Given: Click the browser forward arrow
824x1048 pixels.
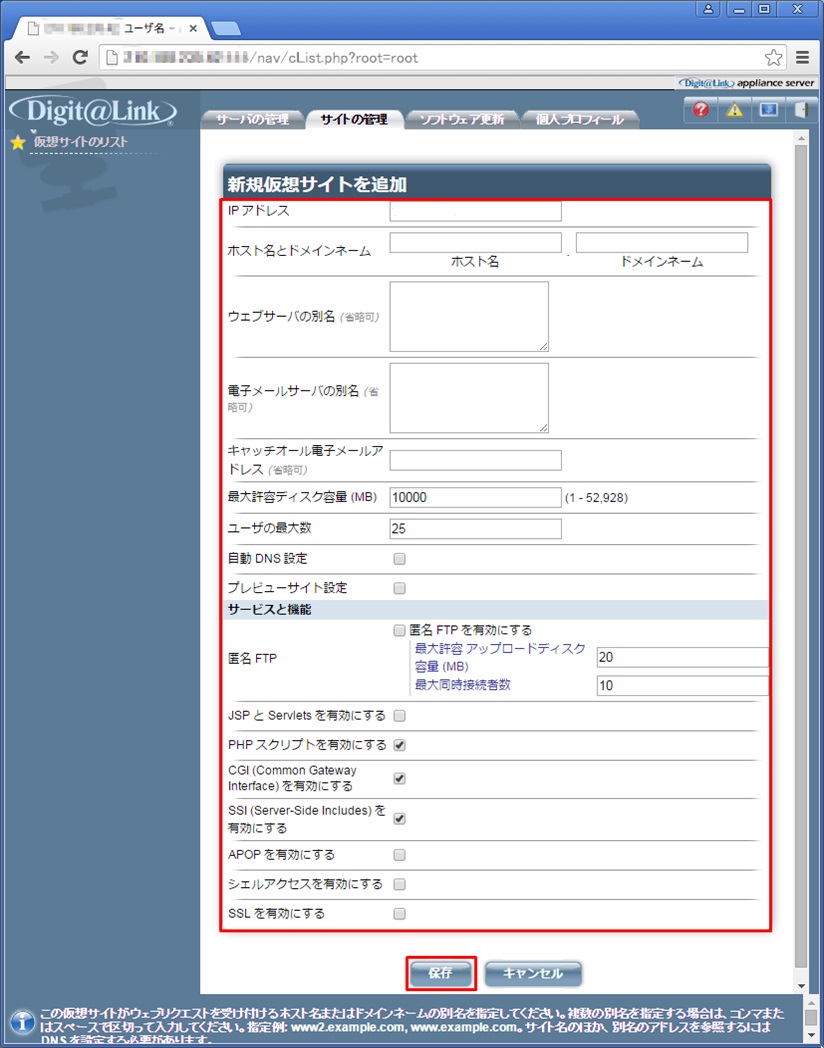Looking at the screenshot, I should click(51, 57).
